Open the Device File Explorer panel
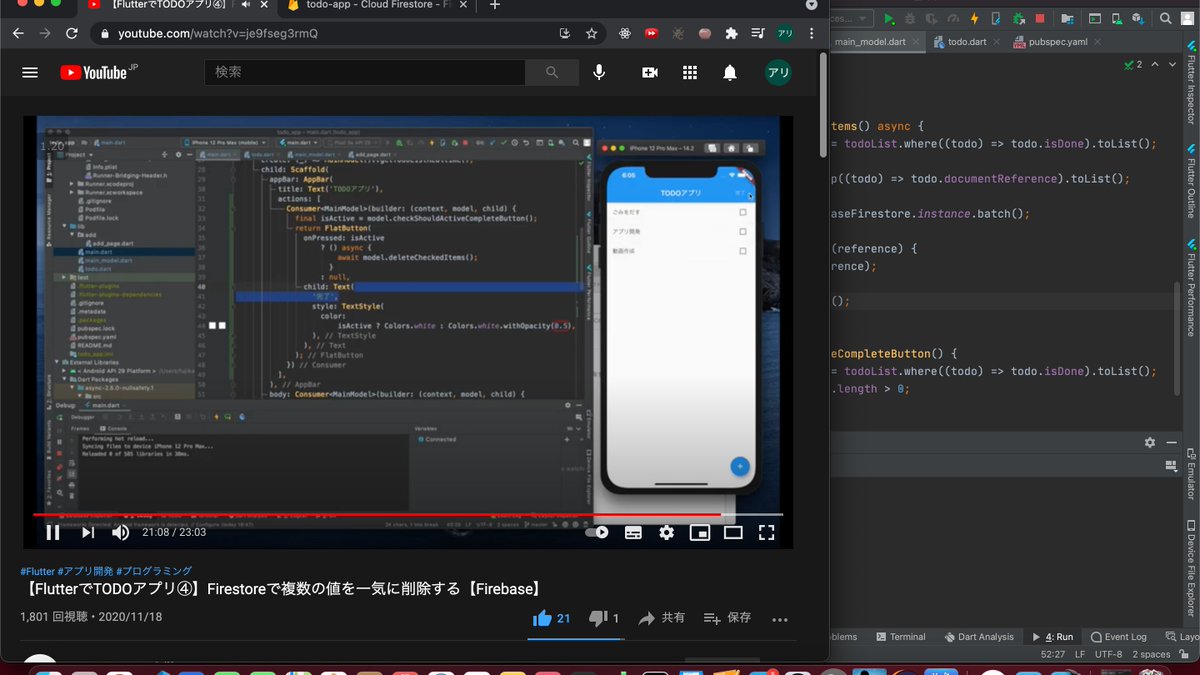 pos(1191,566)
